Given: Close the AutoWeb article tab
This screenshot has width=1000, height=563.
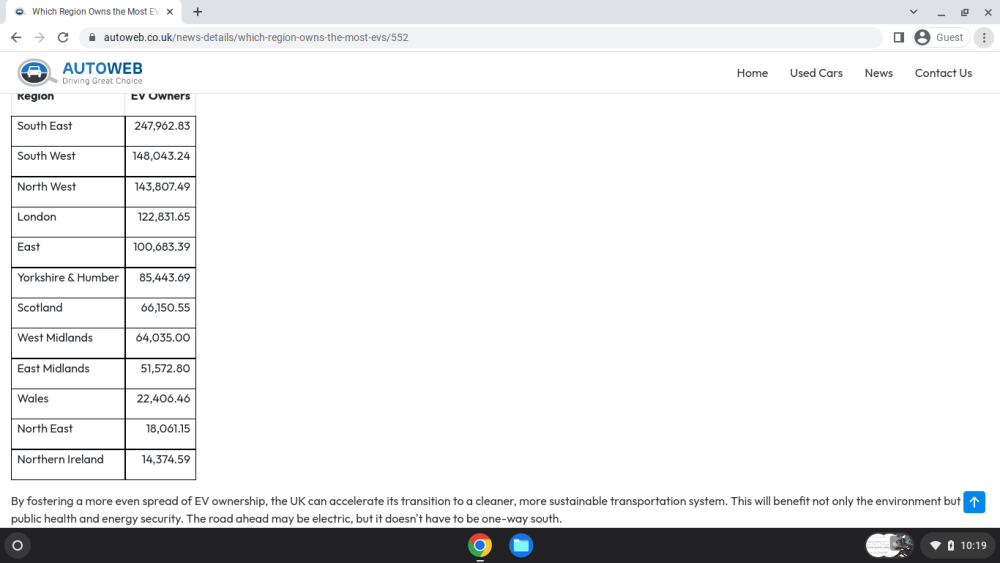Looking at the screenshot, I should click(x=170, y=11).
